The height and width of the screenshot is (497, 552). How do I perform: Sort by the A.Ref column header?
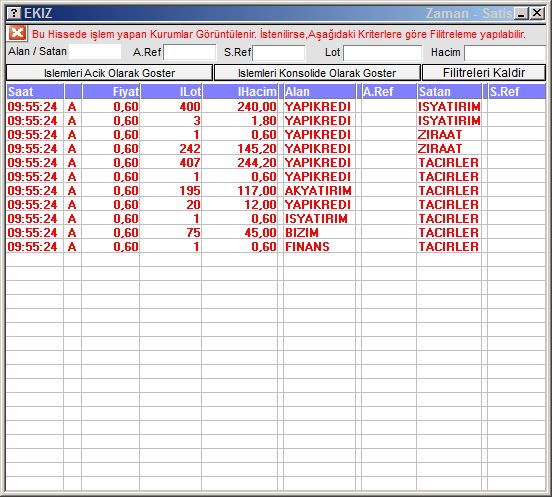[389, 92]
